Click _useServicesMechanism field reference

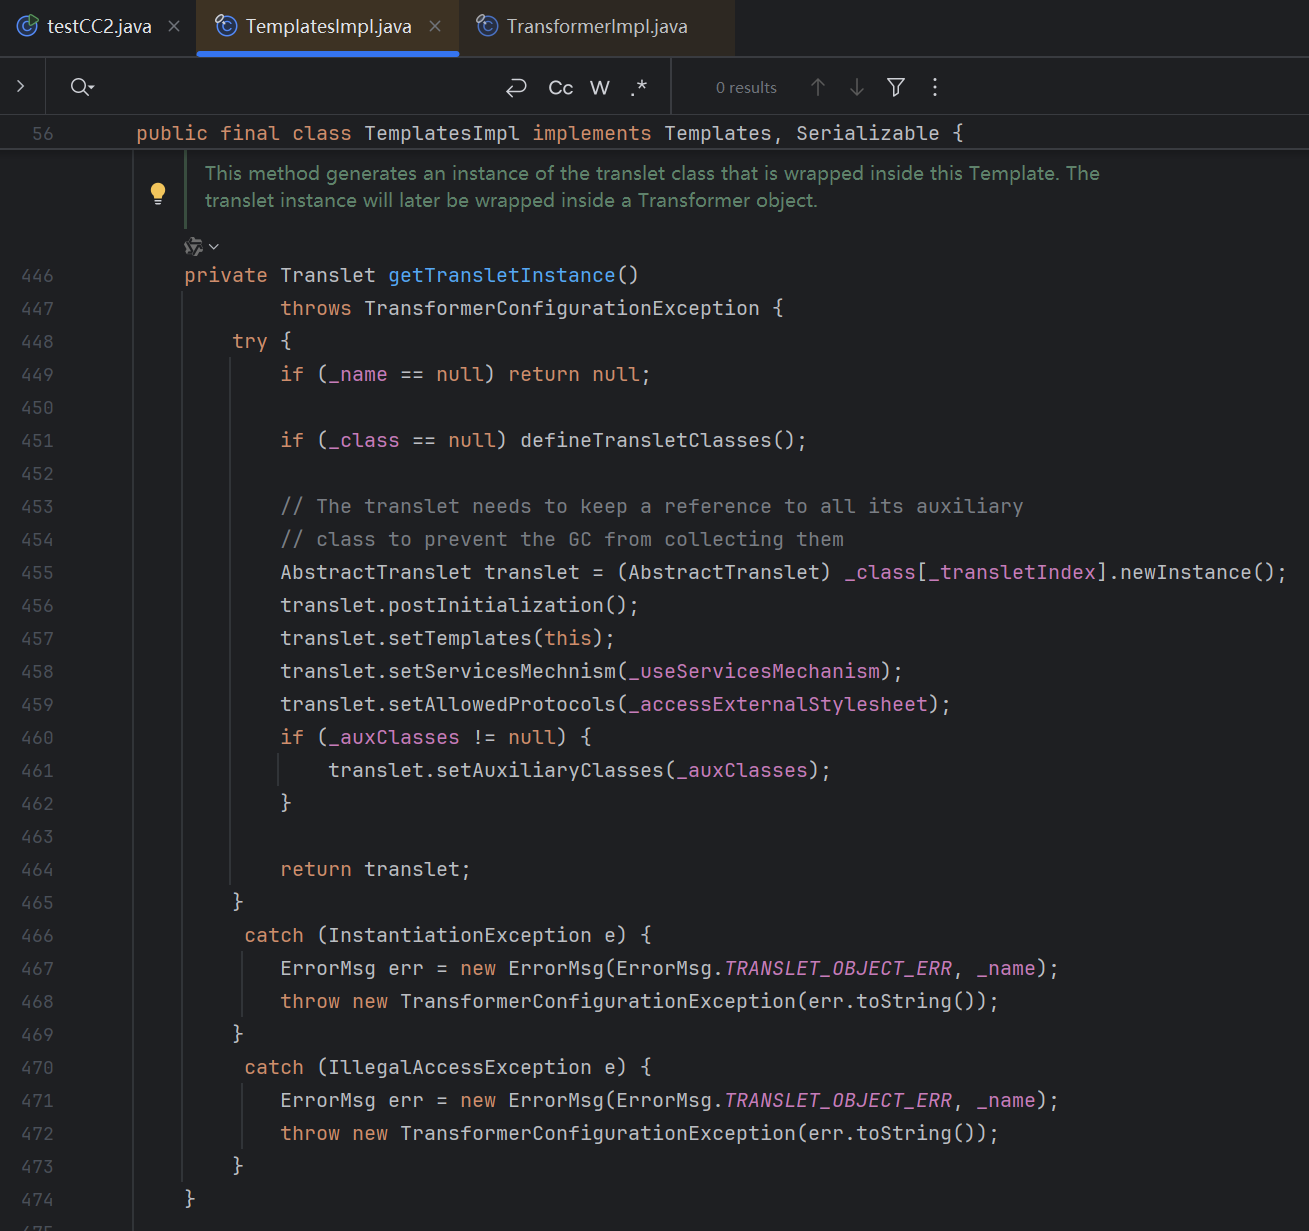click(x=754, y=671)
